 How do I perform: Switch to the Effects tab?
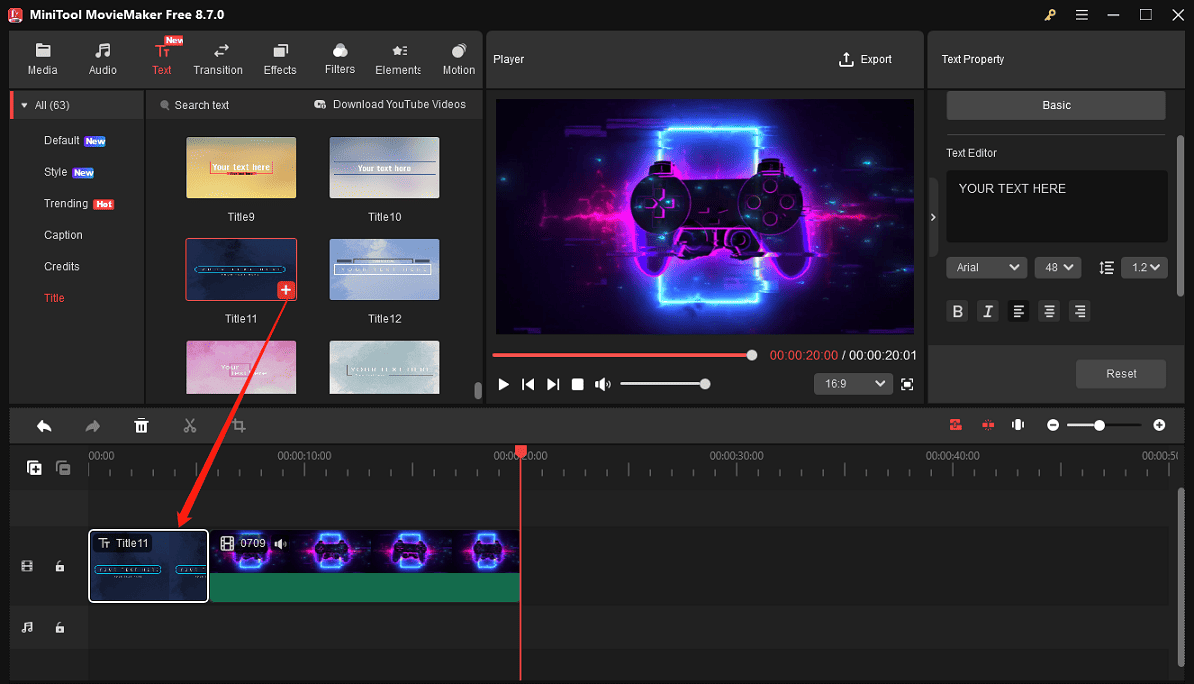coord(280,59)
